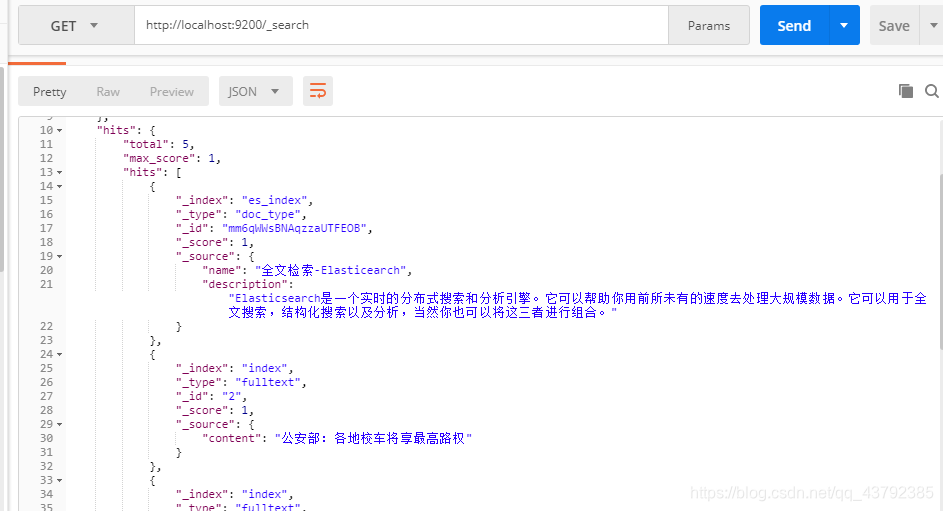This screenshot has width=943, height=511.
Task: Click the Elasticsearch description text paragraph
Action: pos(577,305)
